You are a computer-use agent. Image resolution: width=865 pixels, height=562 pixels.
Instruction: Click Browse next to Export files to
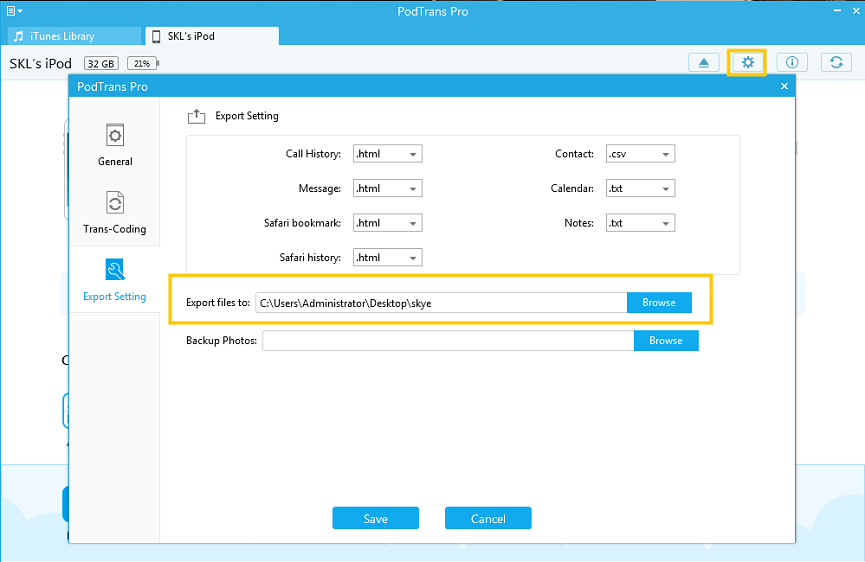659,303
